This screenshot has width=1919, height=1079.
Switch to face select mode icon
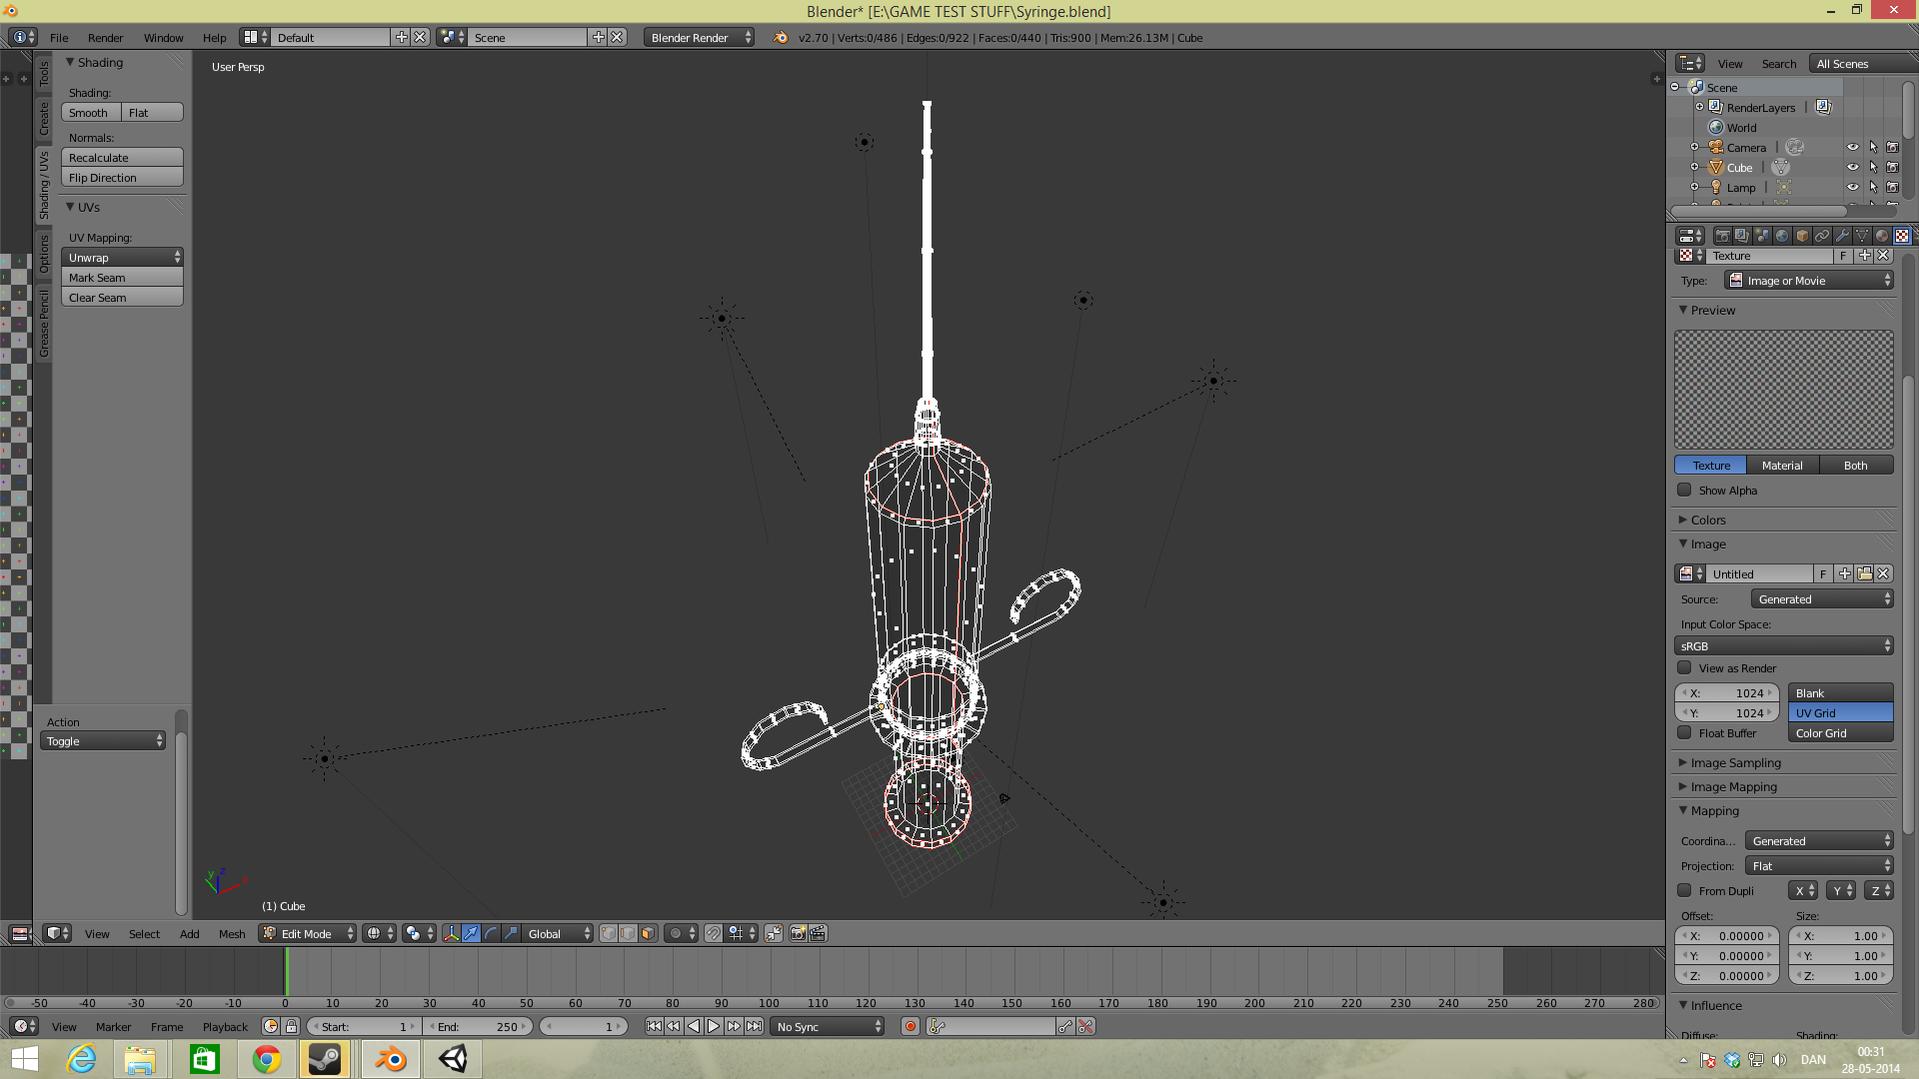pos(648,933)
